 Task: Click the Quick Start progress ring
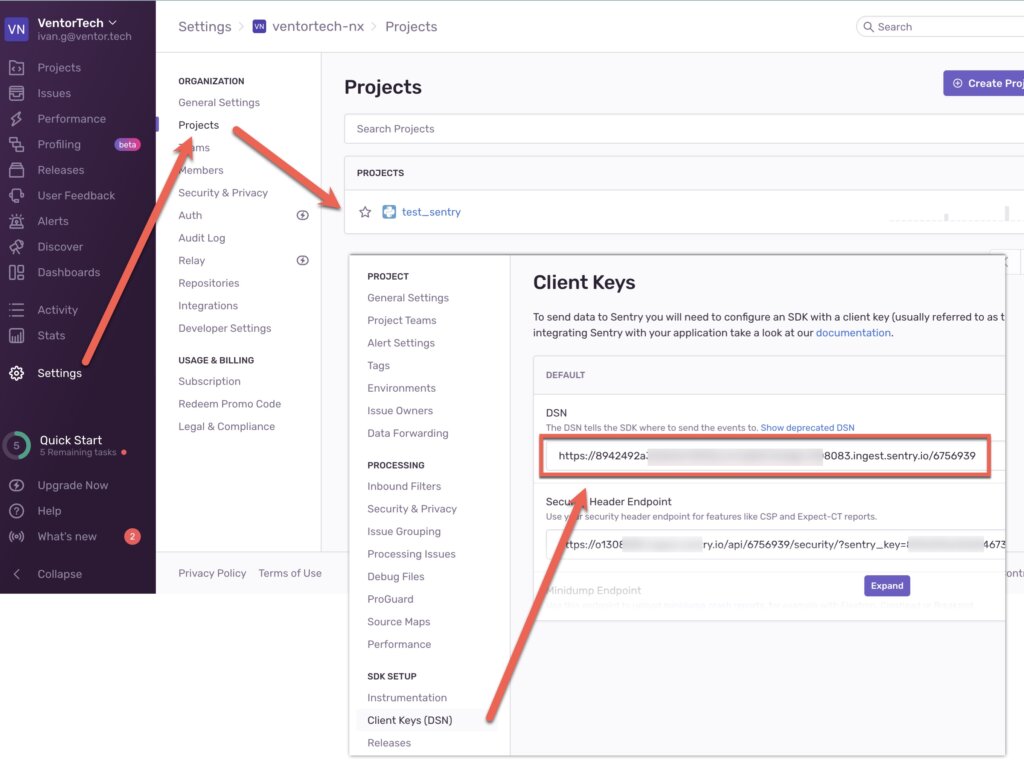[x=16, y=445]
